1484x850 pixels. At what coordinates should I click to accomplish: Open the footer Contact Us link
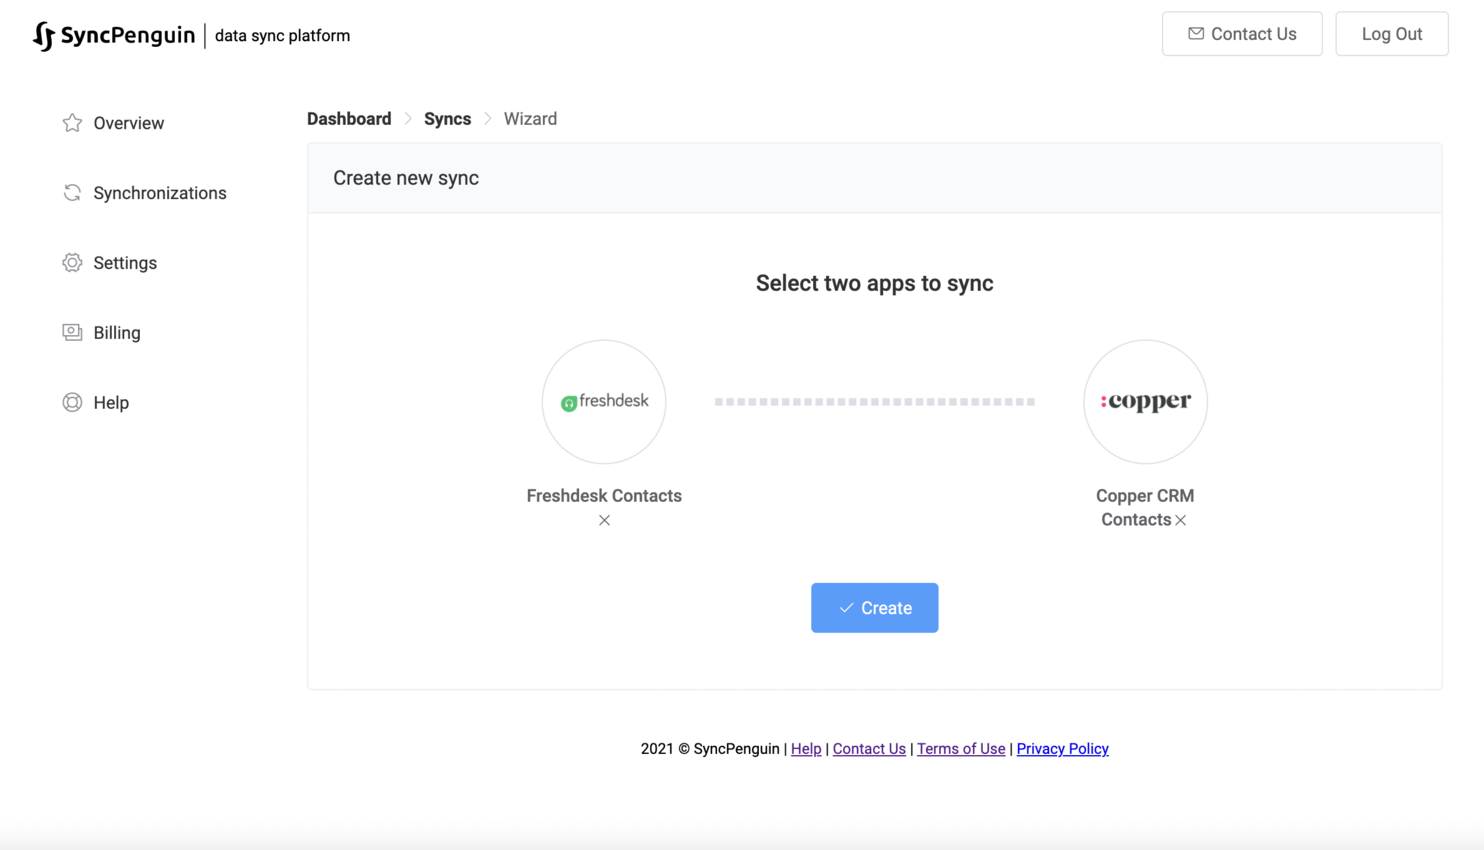coord(869,749)
